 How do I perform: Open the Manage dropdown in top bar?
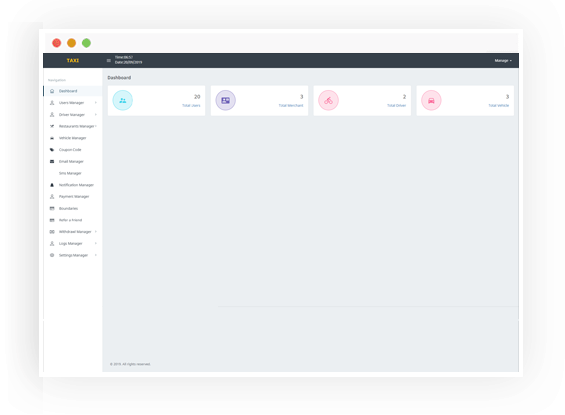(x=503, y=61)
